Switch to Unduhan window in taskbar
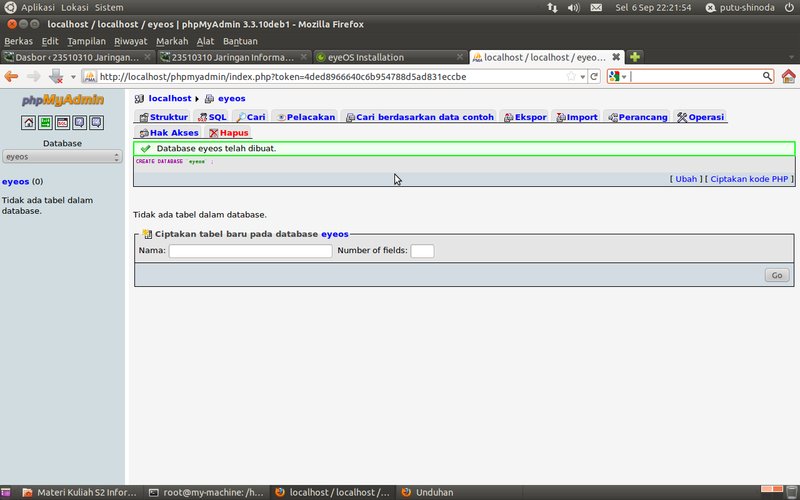 point(428,492)
